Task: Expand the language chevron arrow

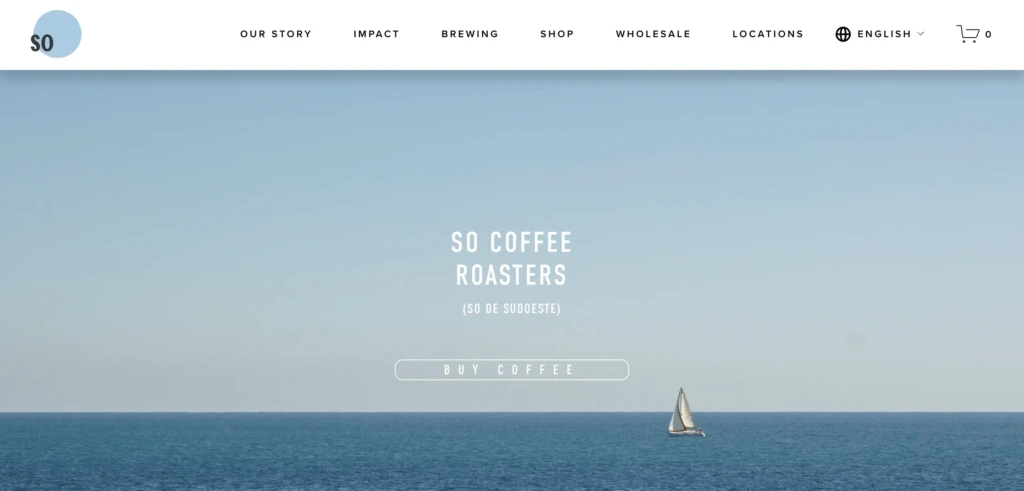Action: 921,34
